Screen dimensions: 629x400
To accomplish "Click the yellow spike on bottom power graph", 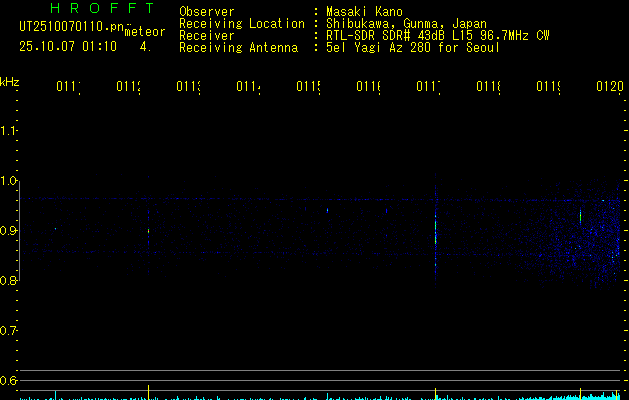I will point(148,390).
